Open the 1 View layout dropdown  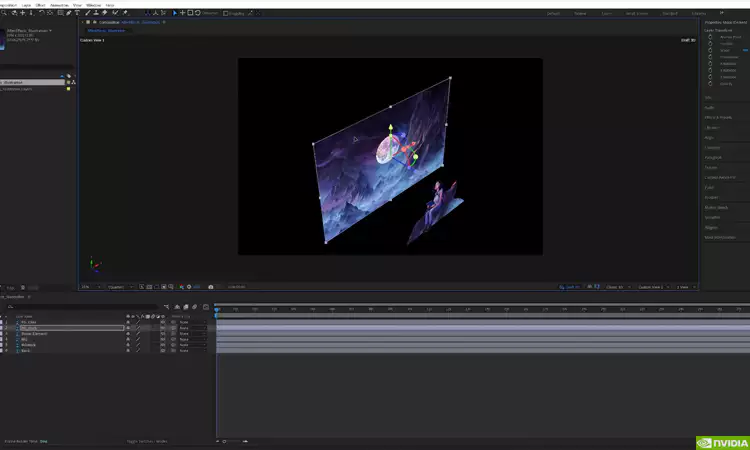coord(685,287)
